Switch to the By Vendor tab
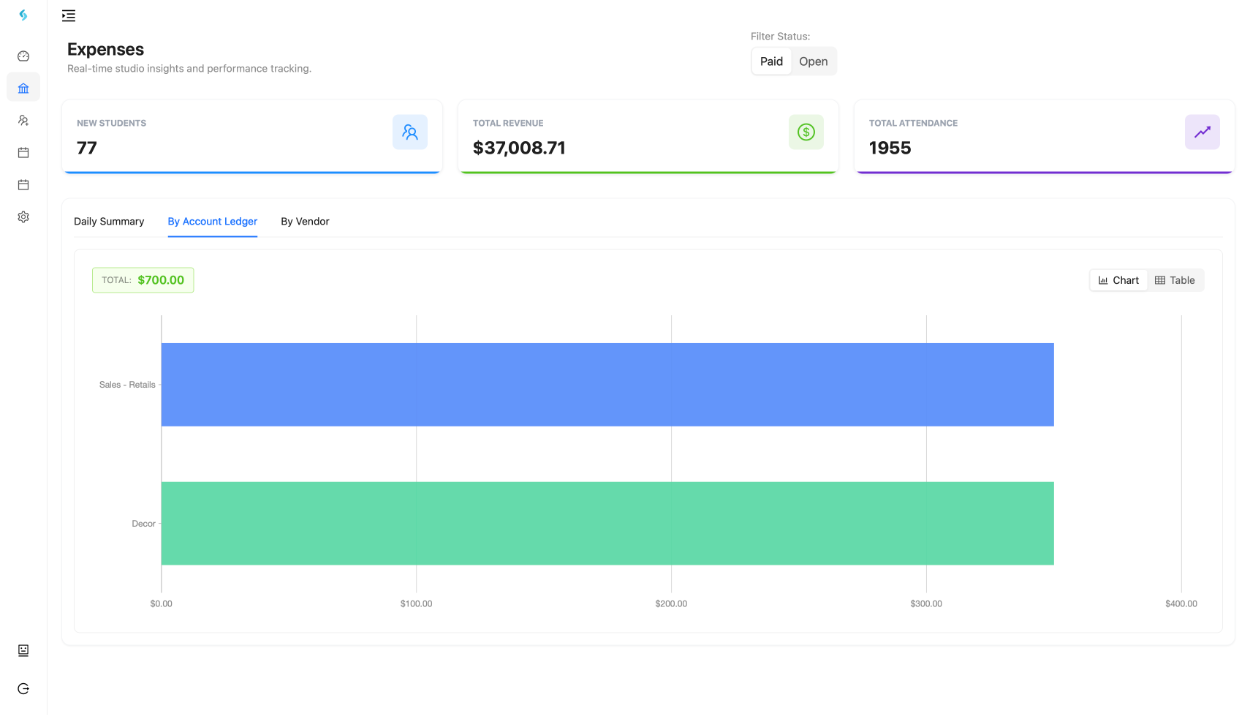 (x=305, y=221)
